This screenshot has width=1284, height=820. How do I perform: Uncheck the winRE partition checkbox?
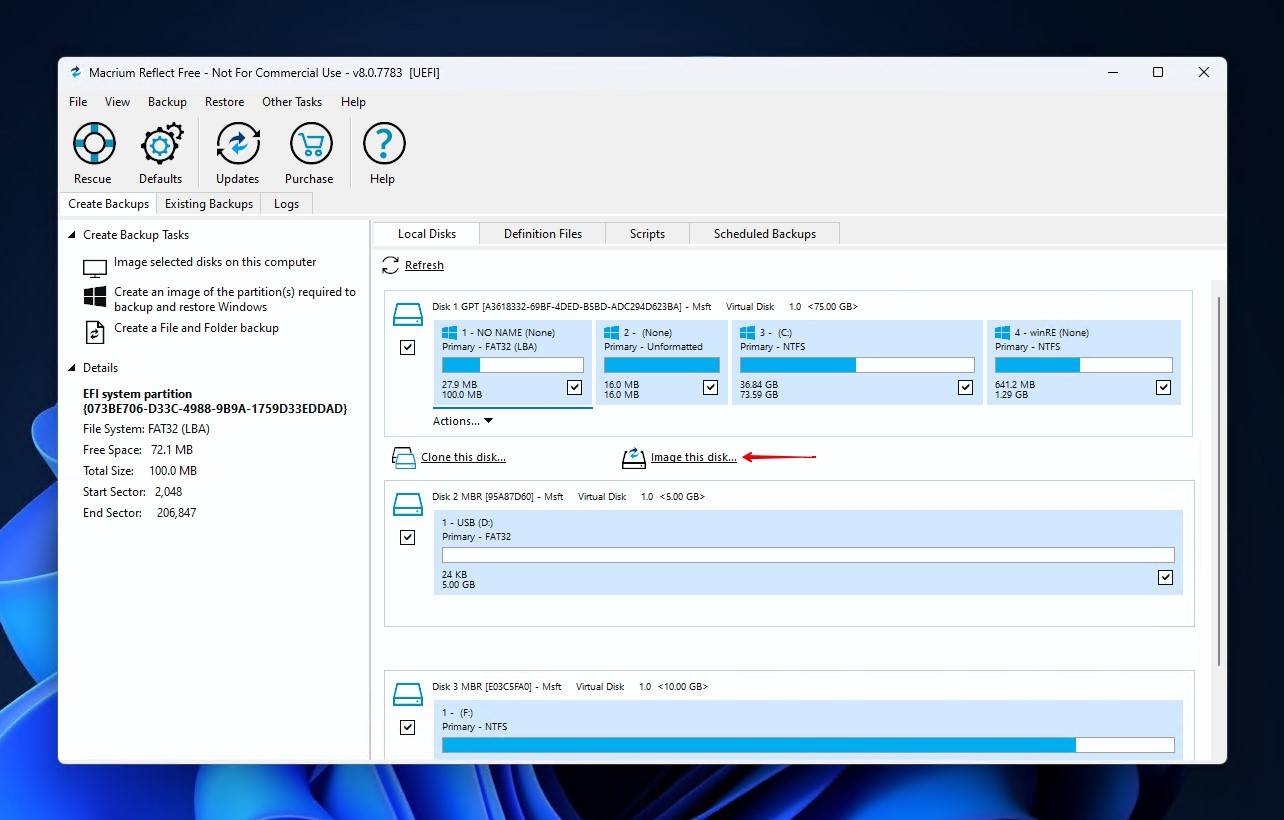[1163, 387]
